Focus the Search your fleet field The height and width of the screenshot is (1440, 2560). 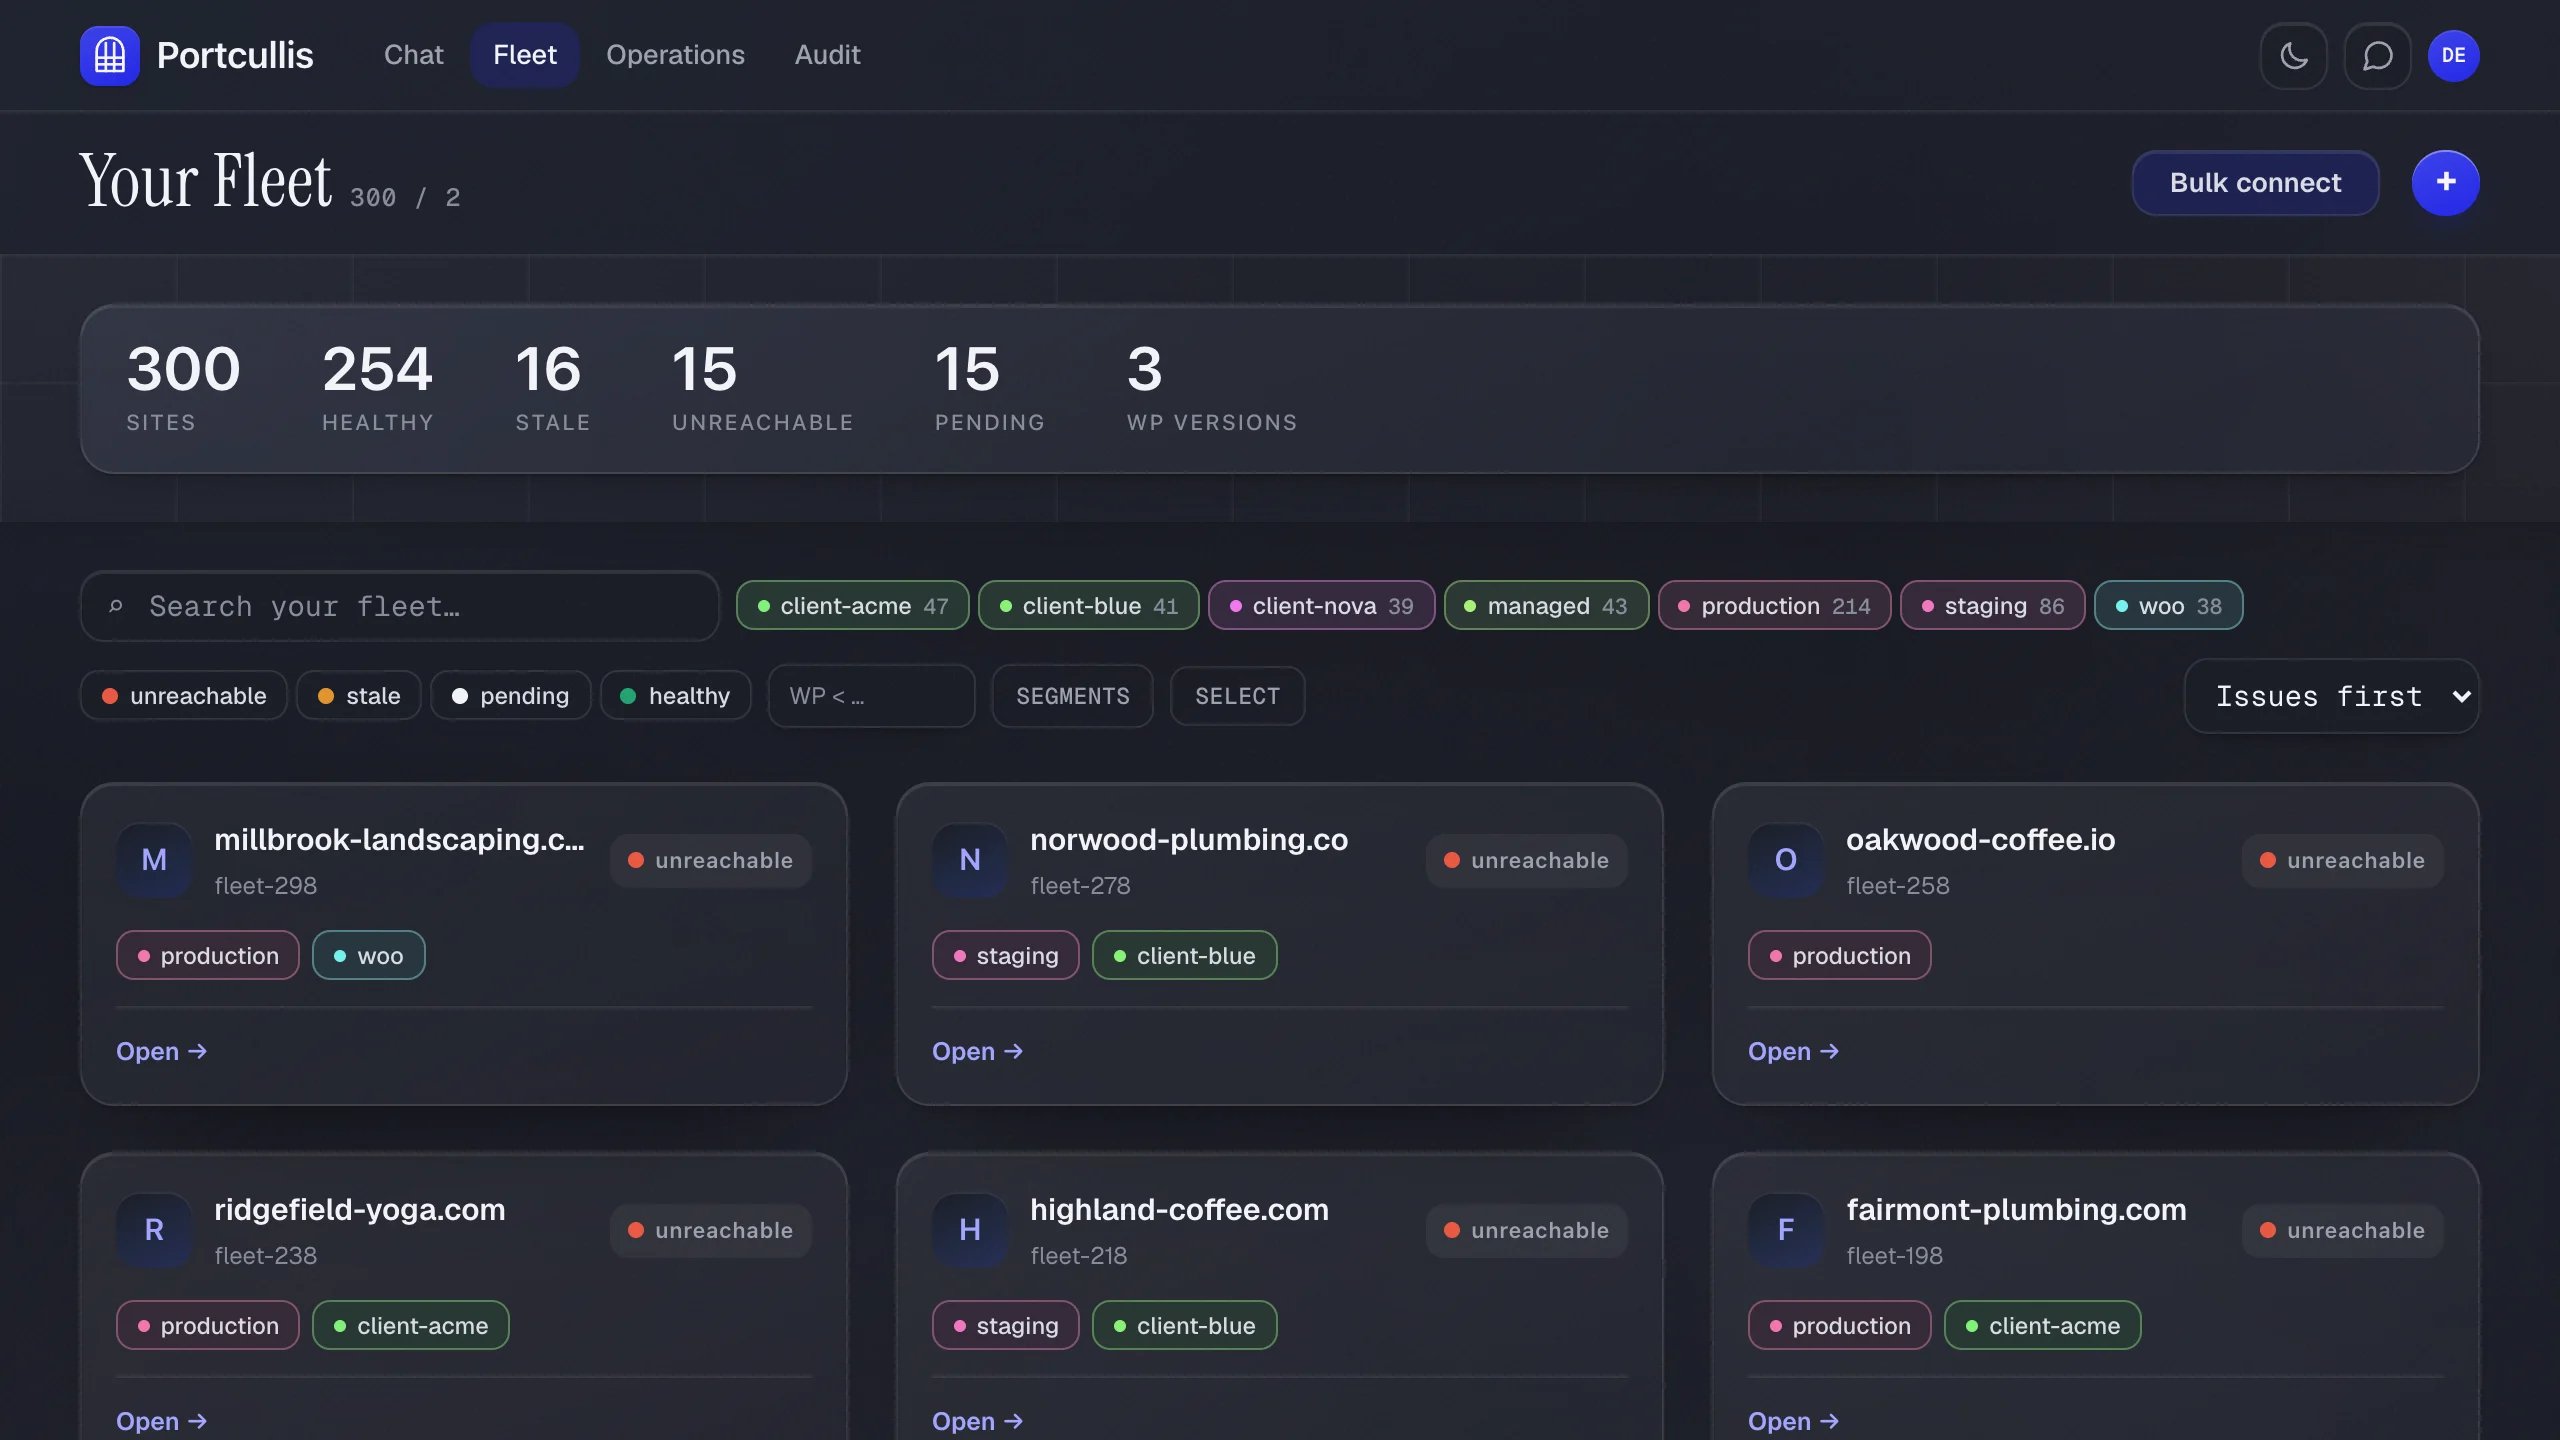[x=400, y=606]
